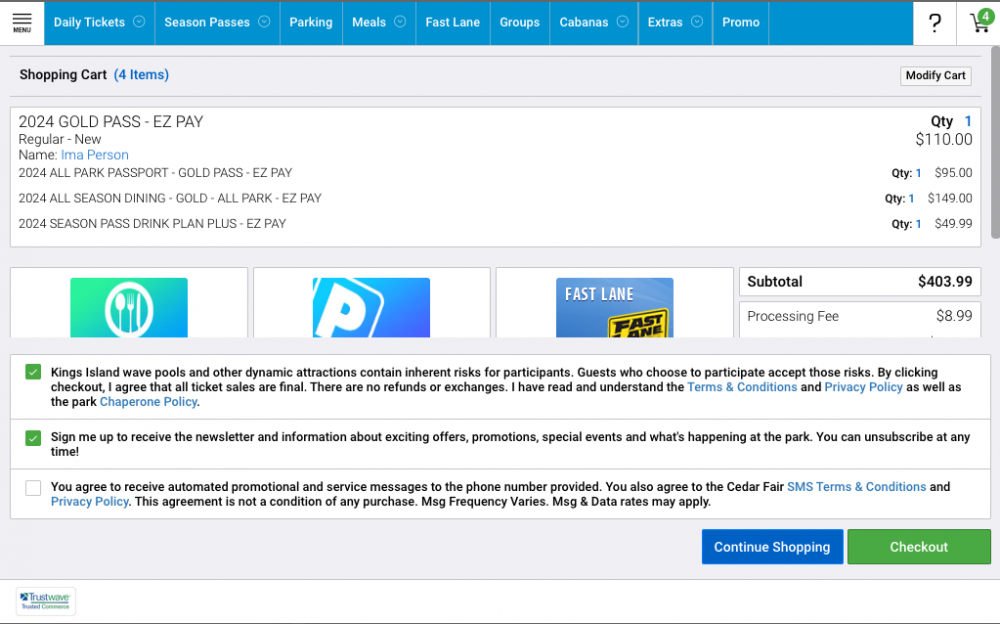
Task: Check the automated SMS messages checkbox
Action: [x=33, y=488]
